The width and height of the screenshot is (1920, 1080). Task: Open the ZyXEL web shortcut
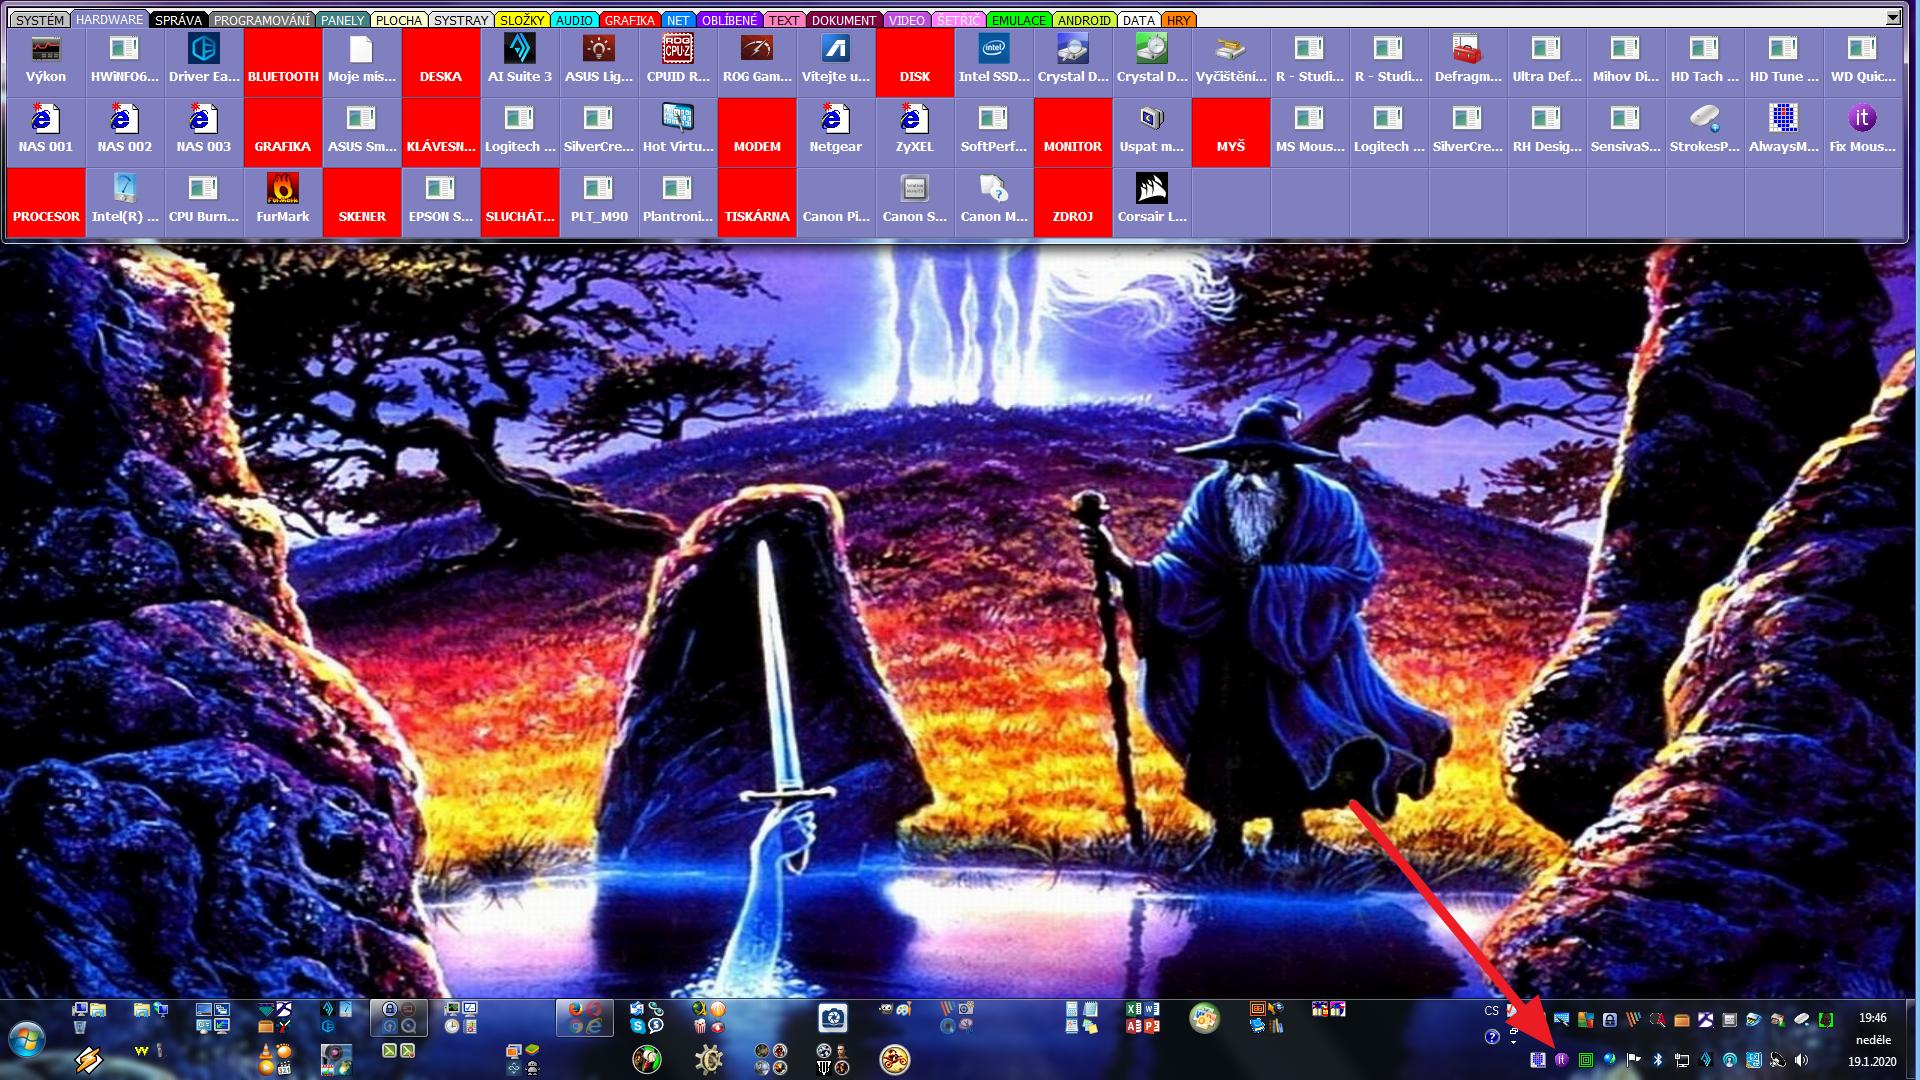[x=915, y=132]
